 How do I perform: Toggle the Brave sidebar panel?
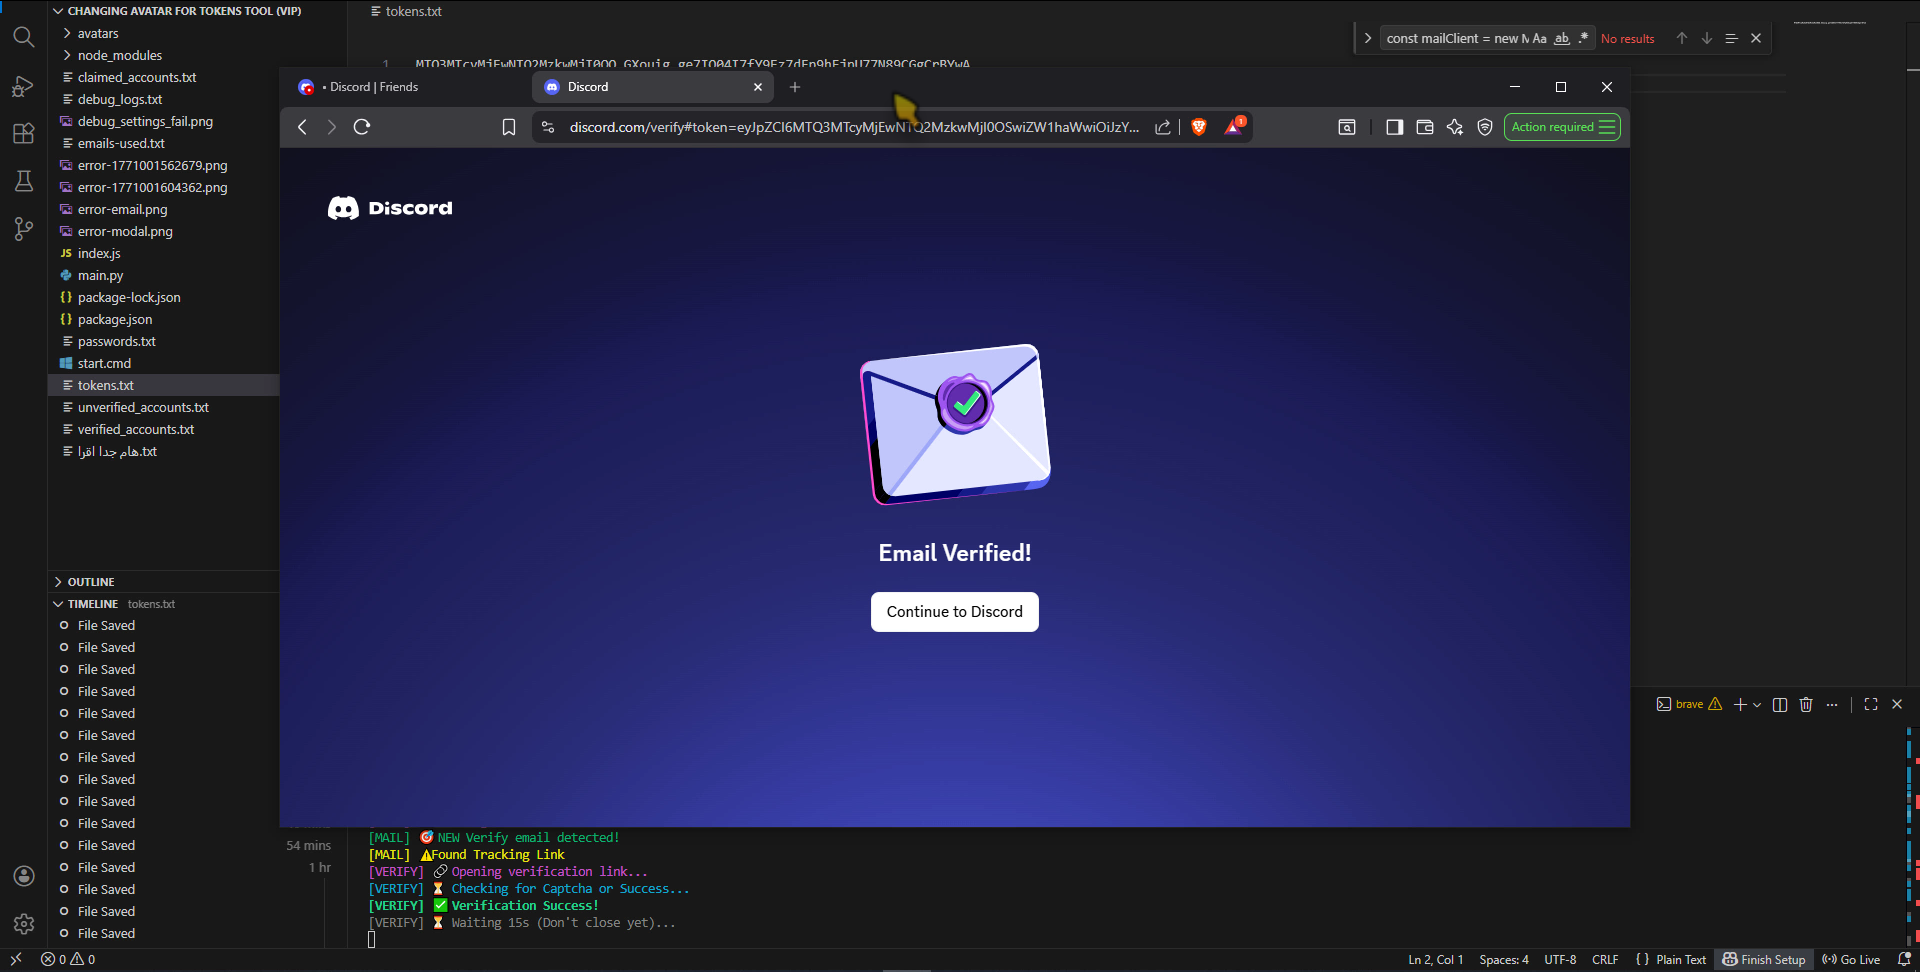click(x=1395, y=127)
